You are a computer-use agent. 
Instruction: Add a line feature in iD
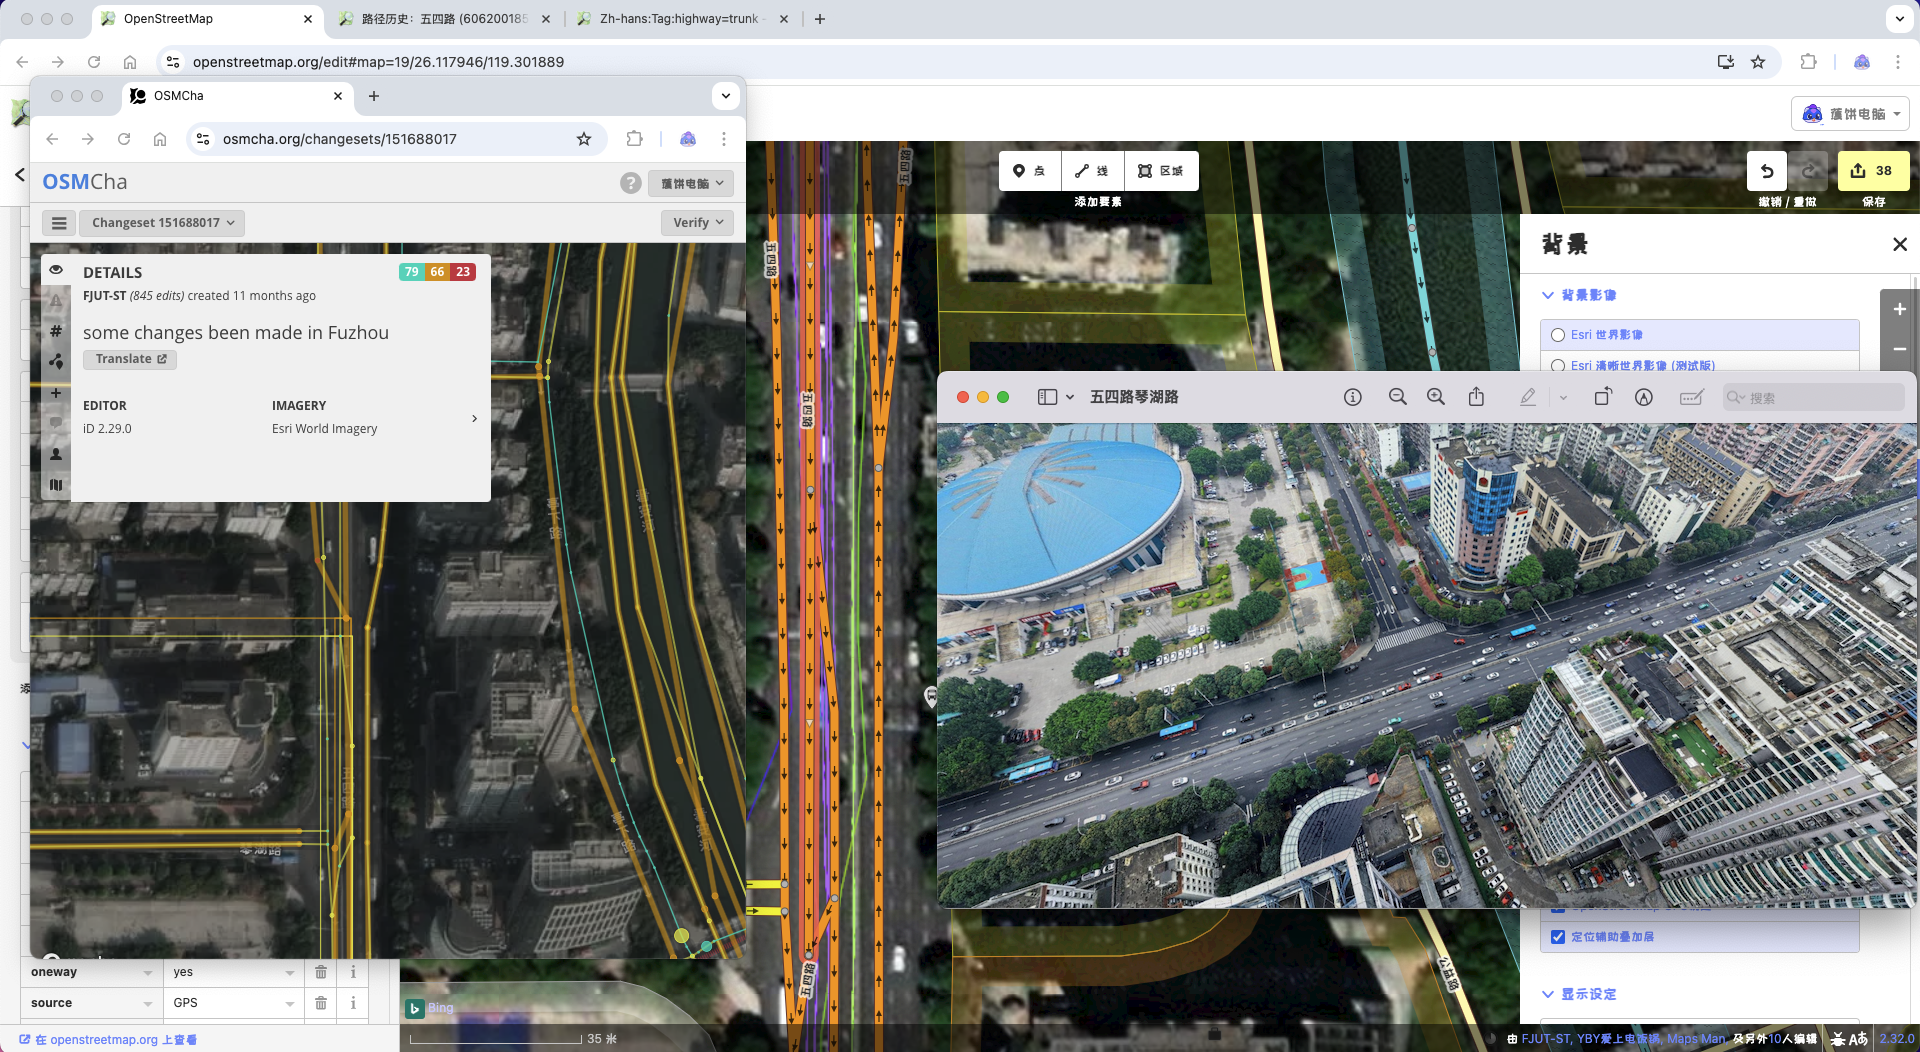click(1092, 171)
